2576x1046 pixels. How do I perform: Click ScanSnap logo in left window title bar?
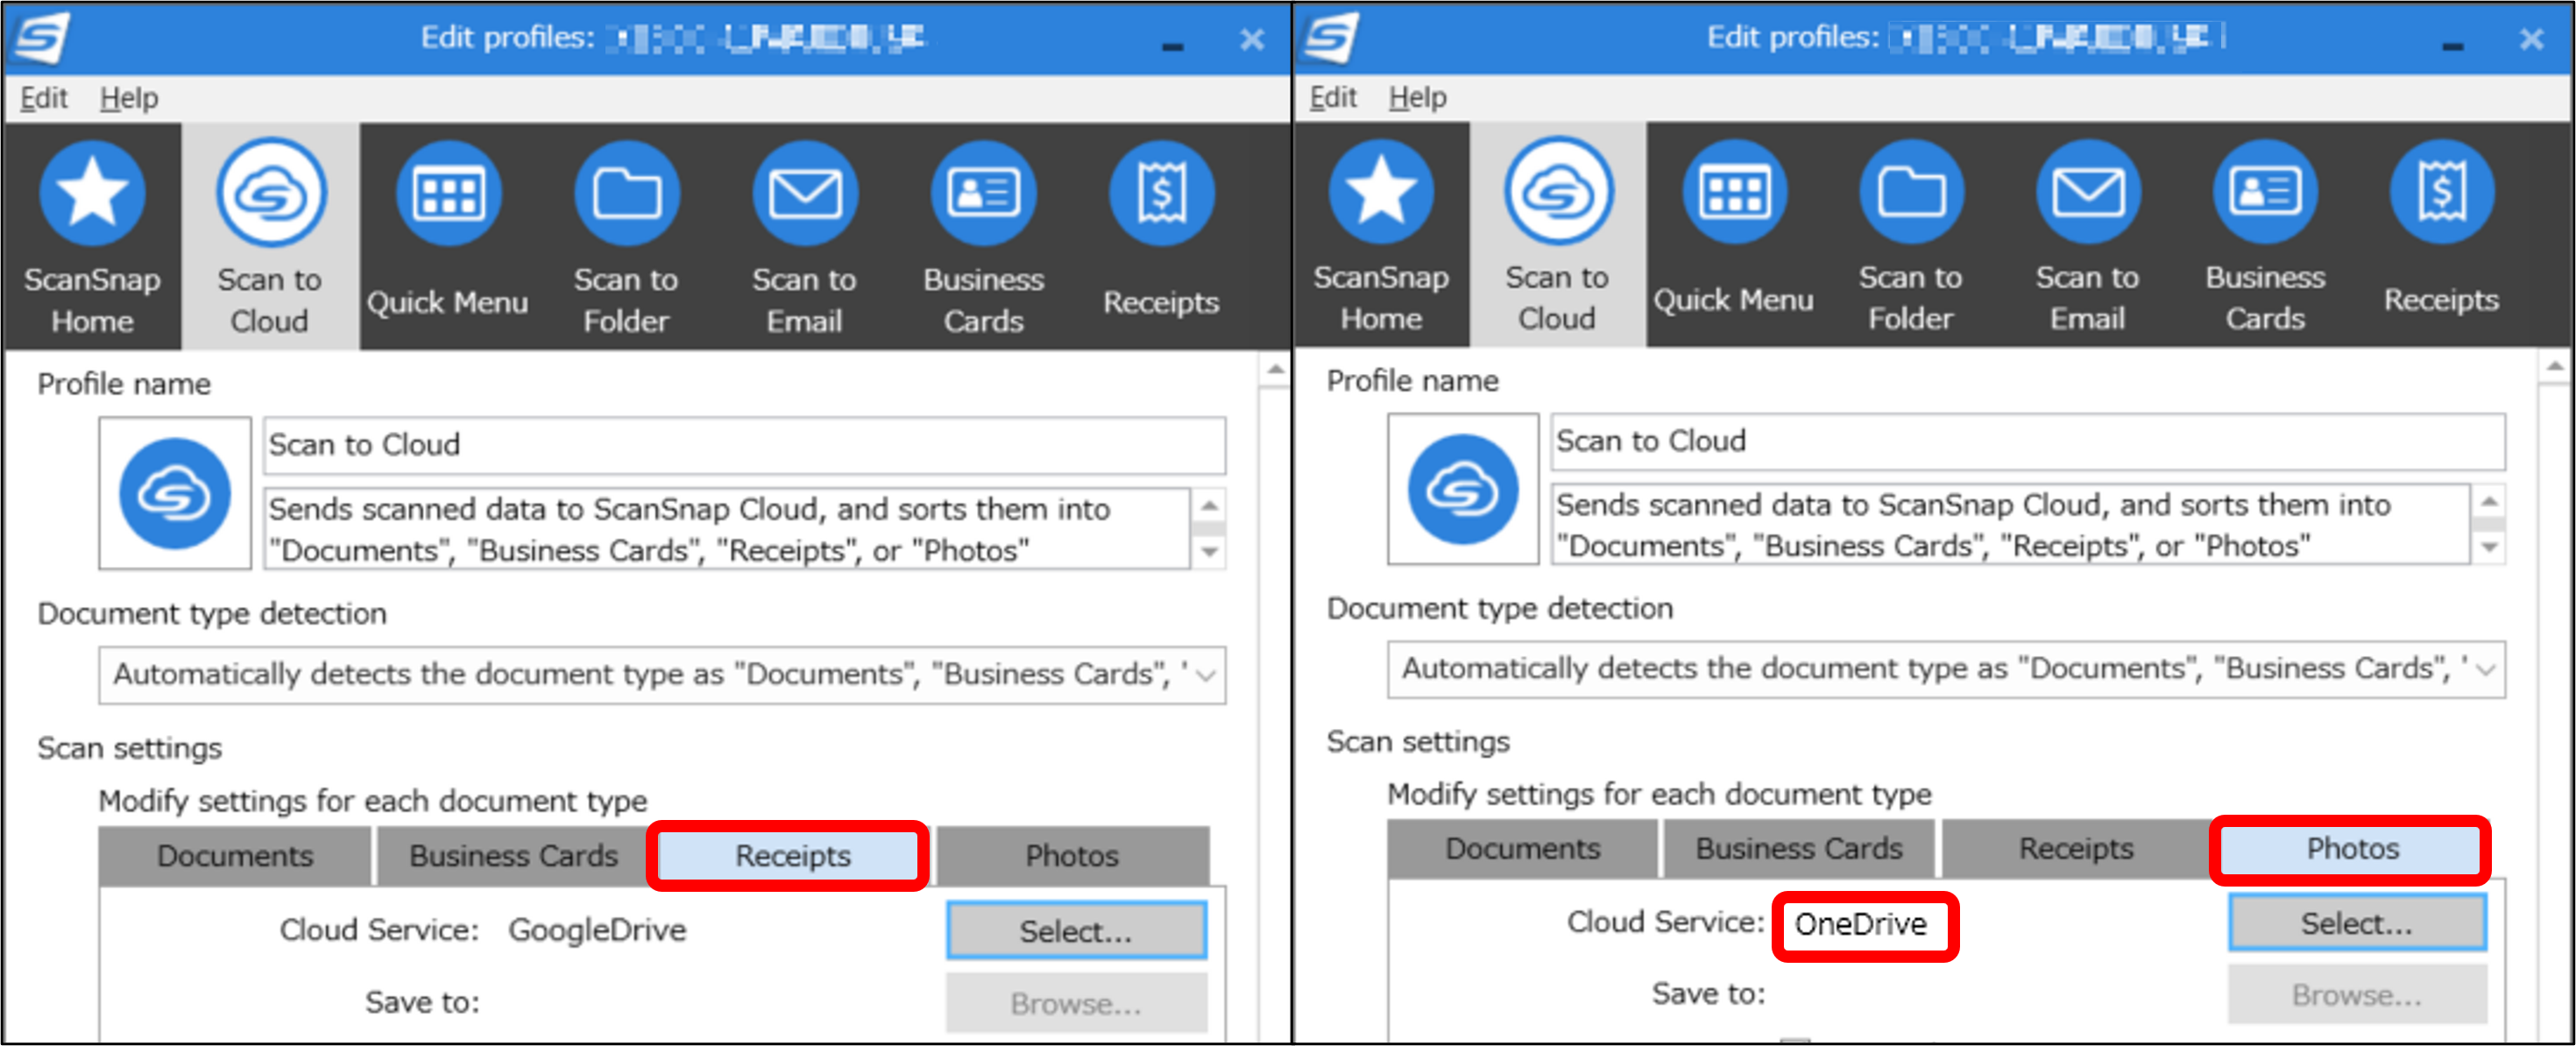42,38
